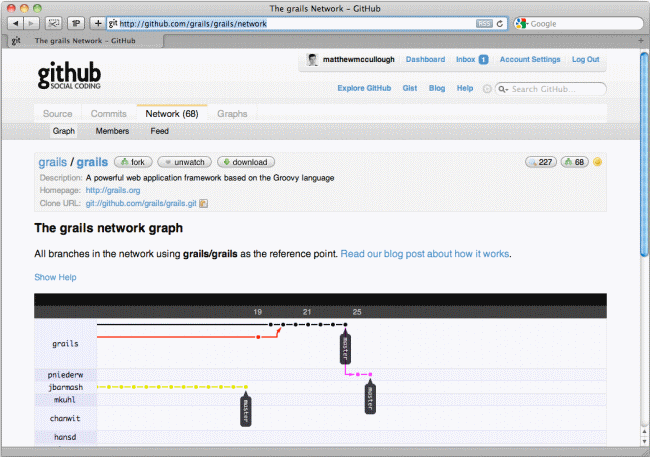The image size is (650, 457).
Task: Click the Google search engine icon
Action: 521,24
